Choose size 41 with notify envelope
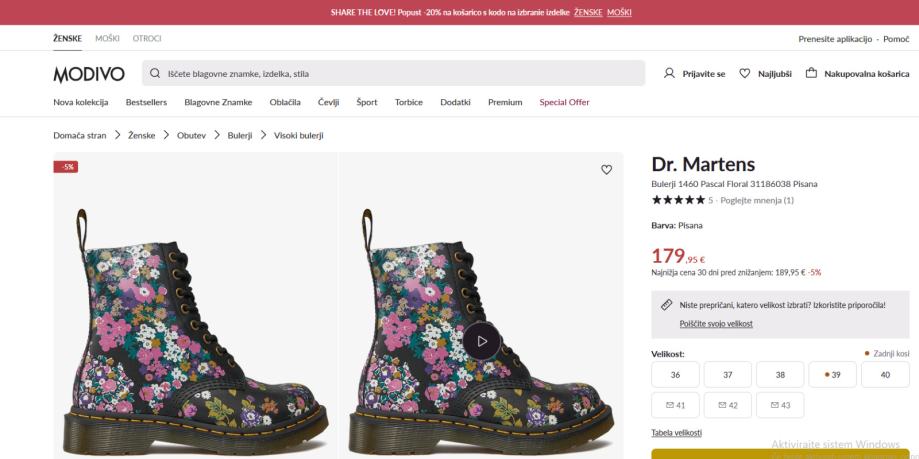Viewport: 919px width, 459px height. pyautogui.click(x=675, y=405)
